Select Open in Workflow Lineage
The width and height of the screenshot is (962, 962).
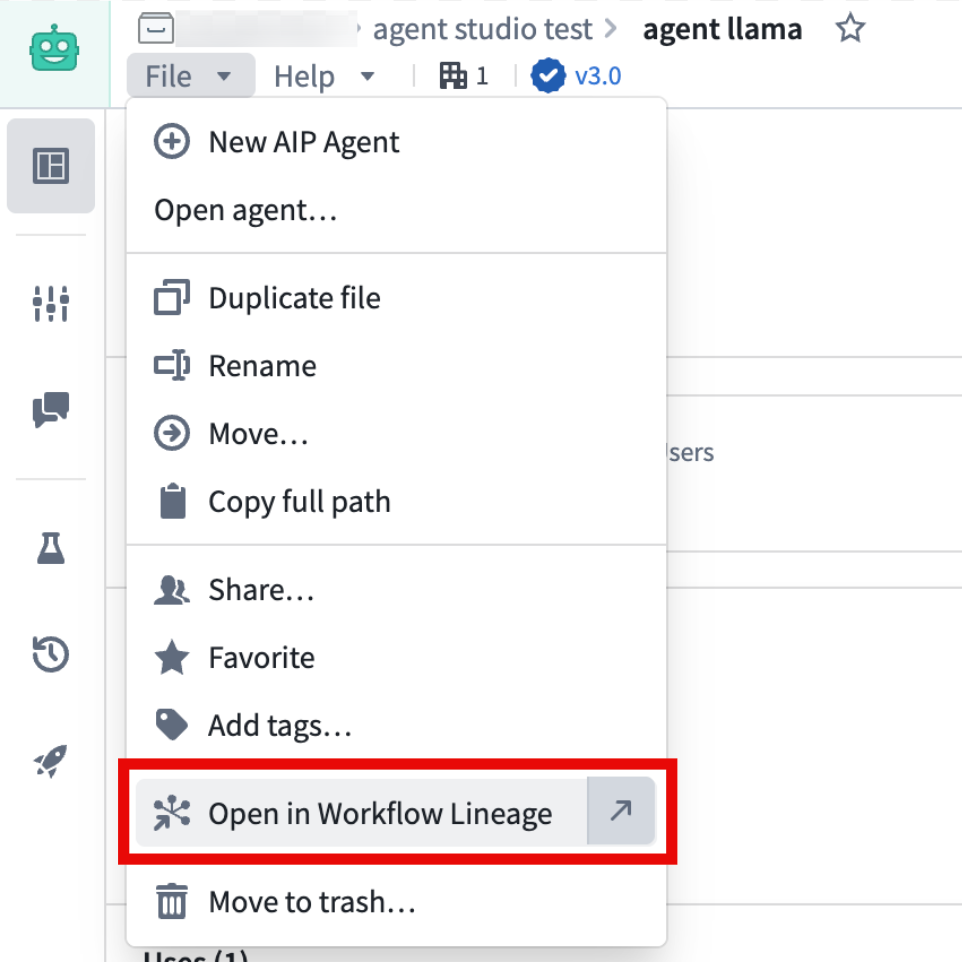[x=380, y=813]
